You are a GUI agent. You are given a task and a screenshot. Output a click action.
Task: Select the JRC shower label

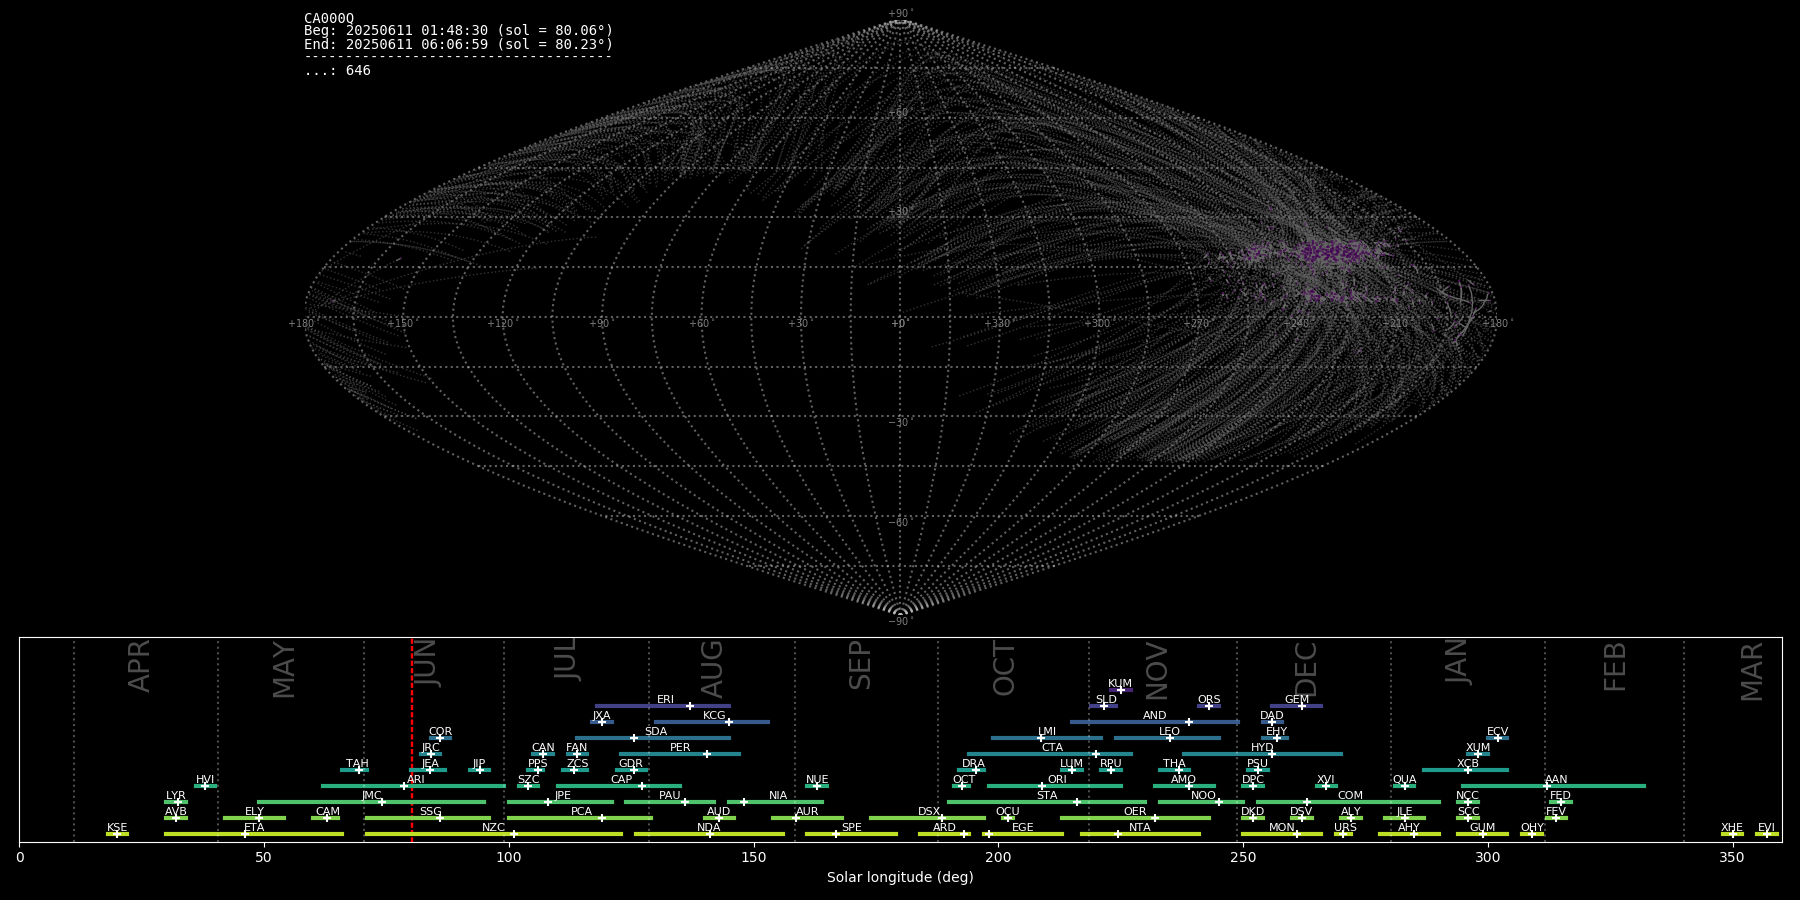(430, 748)
